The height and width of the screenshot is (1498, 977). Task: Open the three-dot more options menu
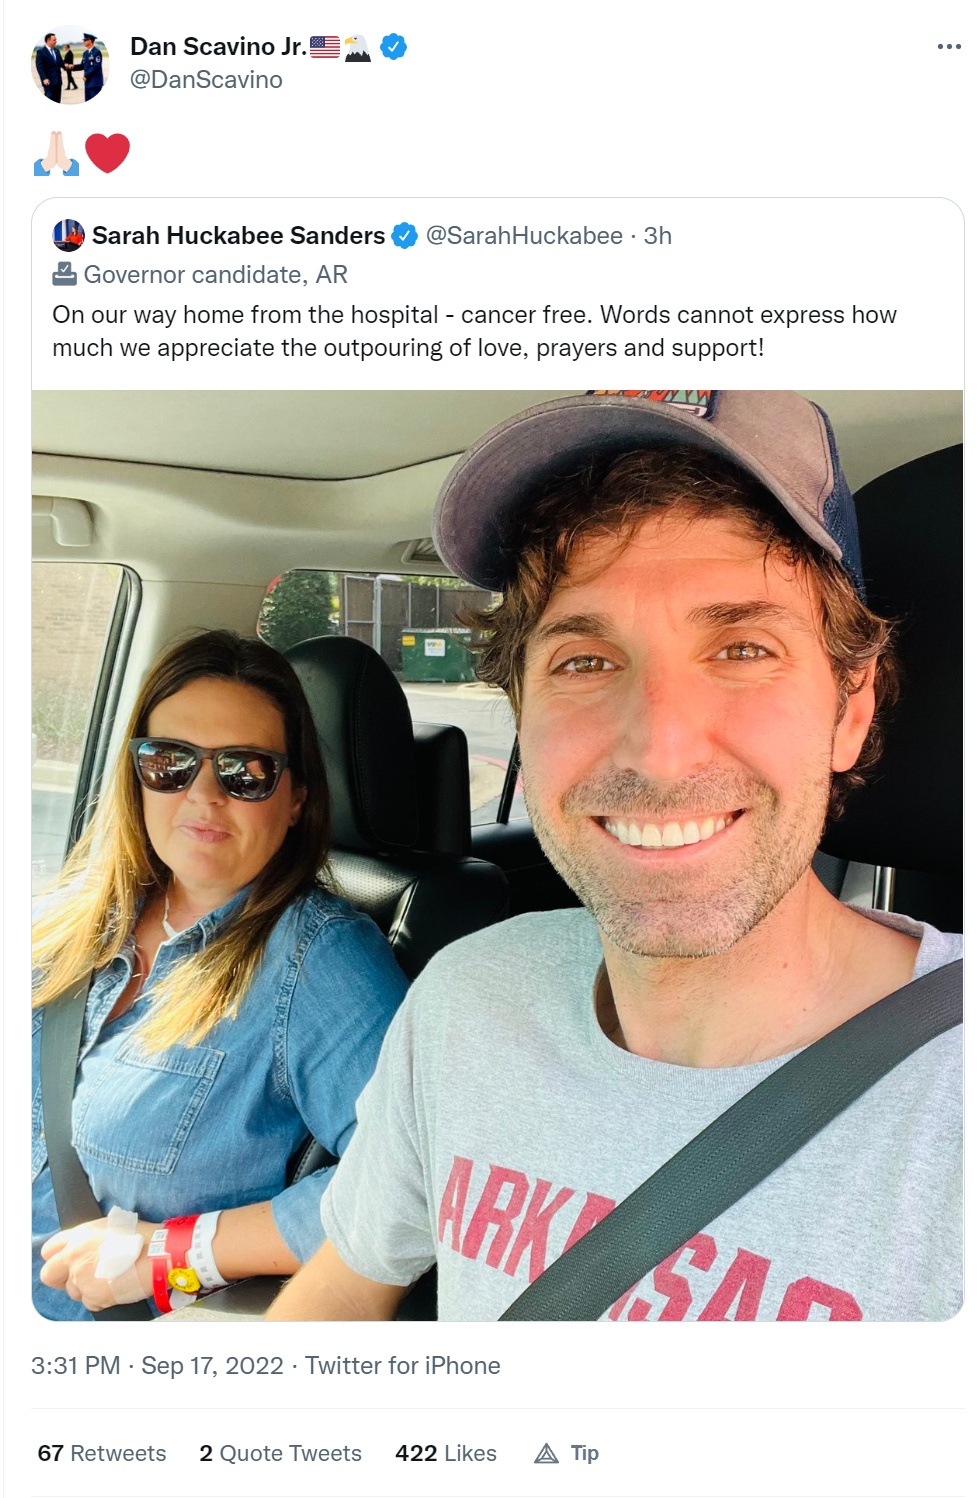948,47
